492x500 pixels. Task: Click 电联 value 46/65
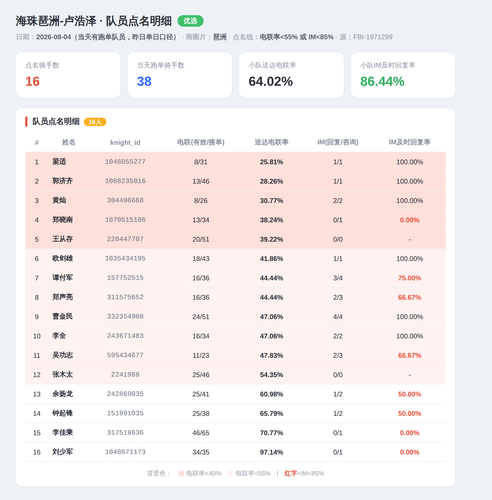click(x=201, y=433)
